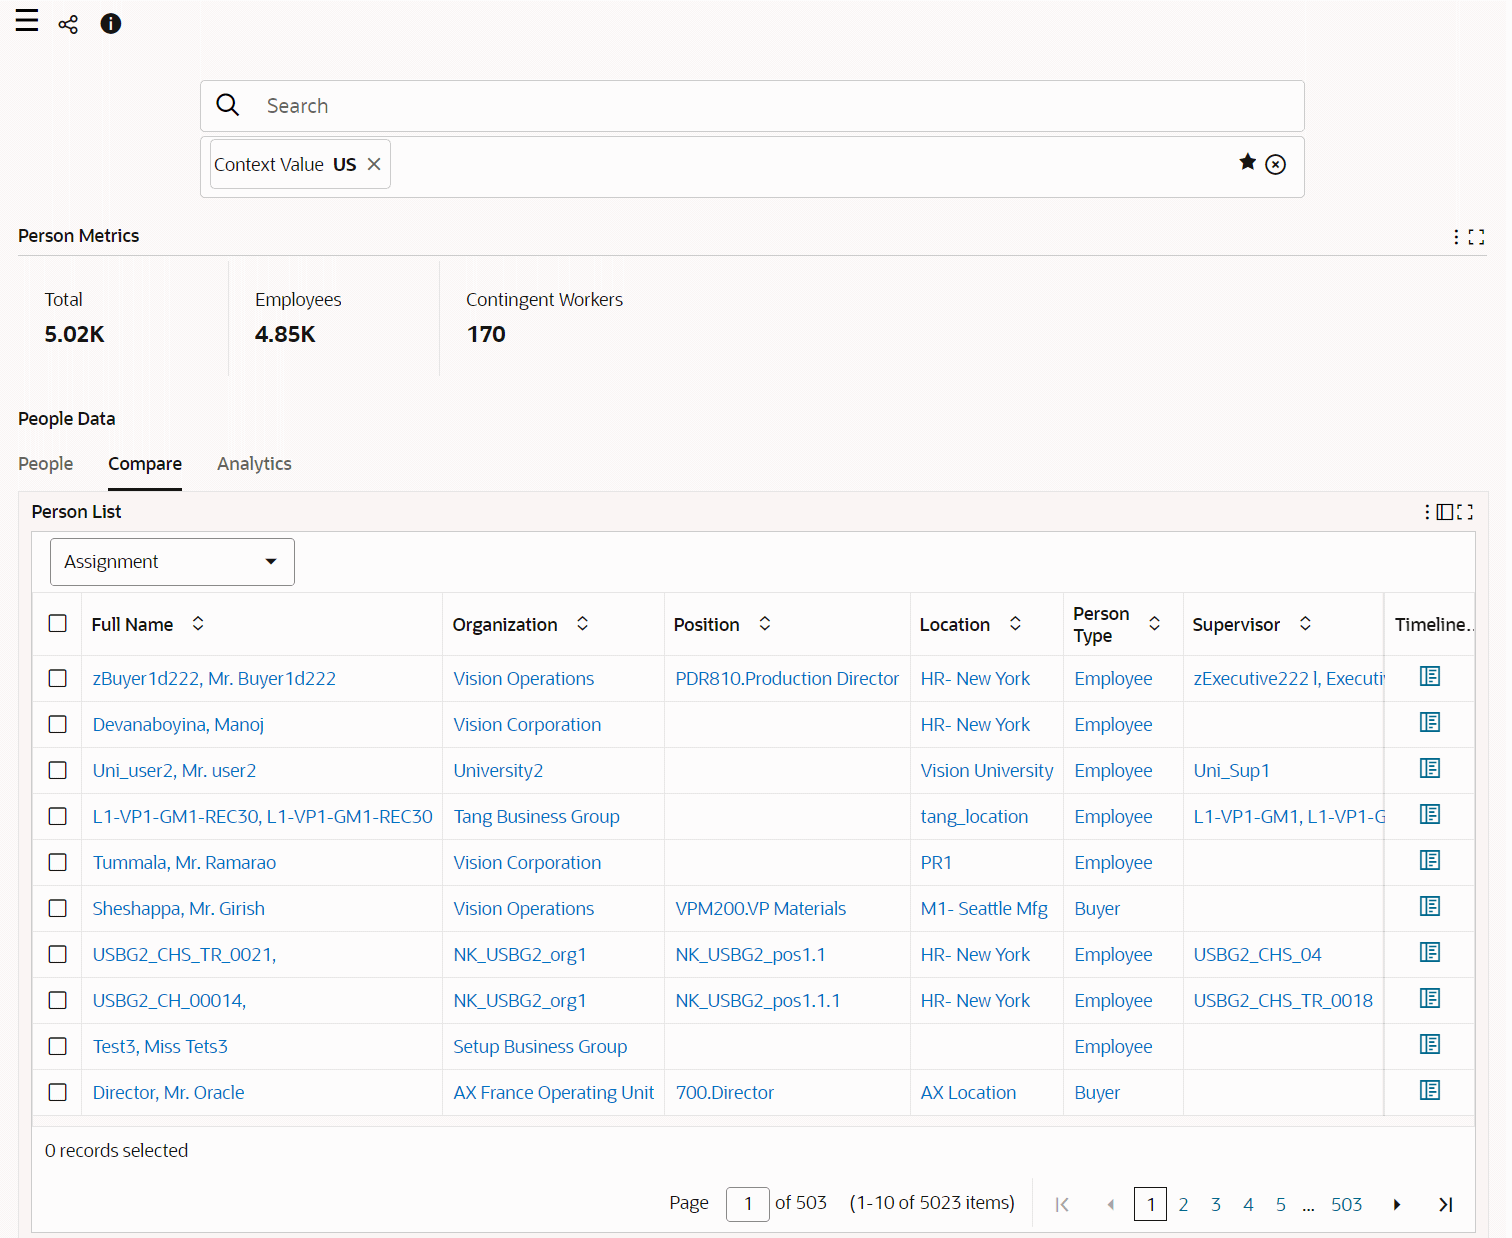The width and height of the screenshot is (1512, 1238).
Task: Open the Assignment dropdown
Action: pos(172,562)
